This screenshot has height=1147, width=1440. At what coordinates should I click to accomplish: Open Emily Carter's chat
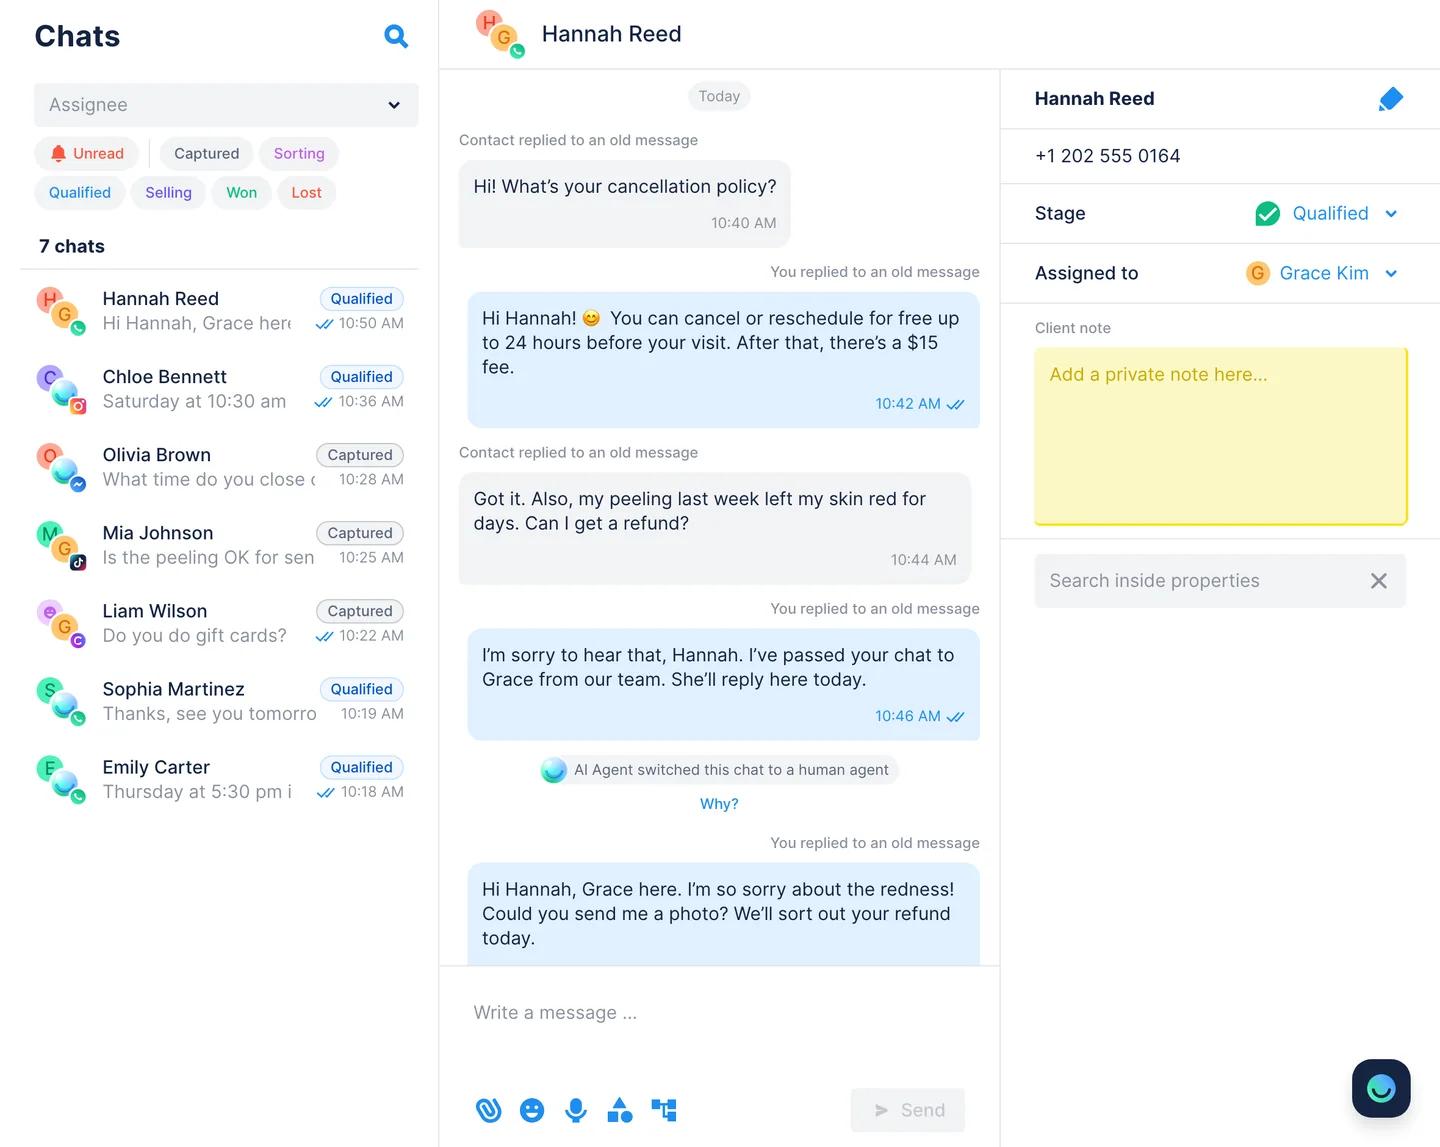click(x=220, y=779)
